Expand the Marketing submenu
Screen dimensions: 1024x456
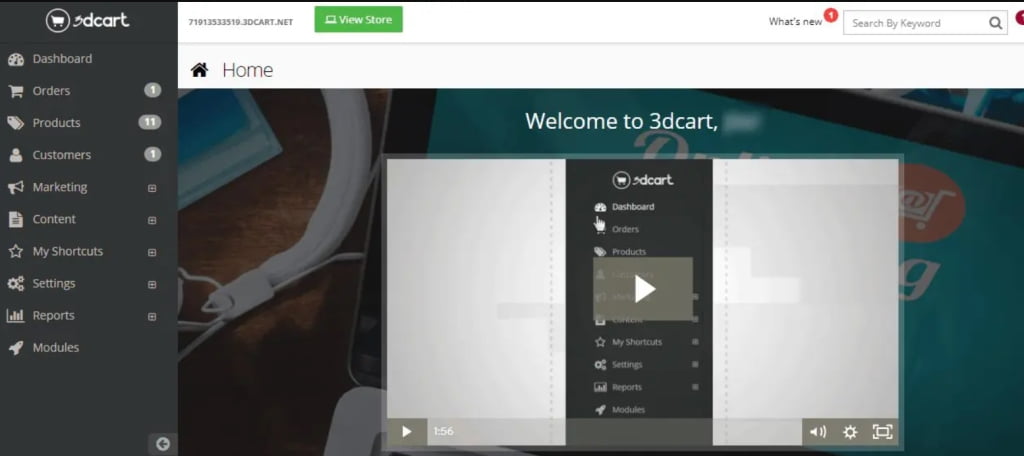tap(152, 188)
